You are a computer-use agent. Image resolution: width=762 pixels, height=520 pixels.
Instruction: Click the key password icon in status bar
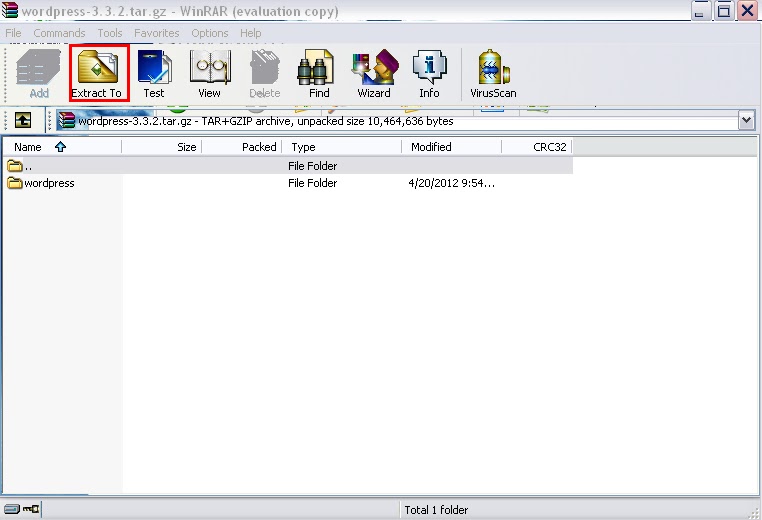click(x=32, y=509)
